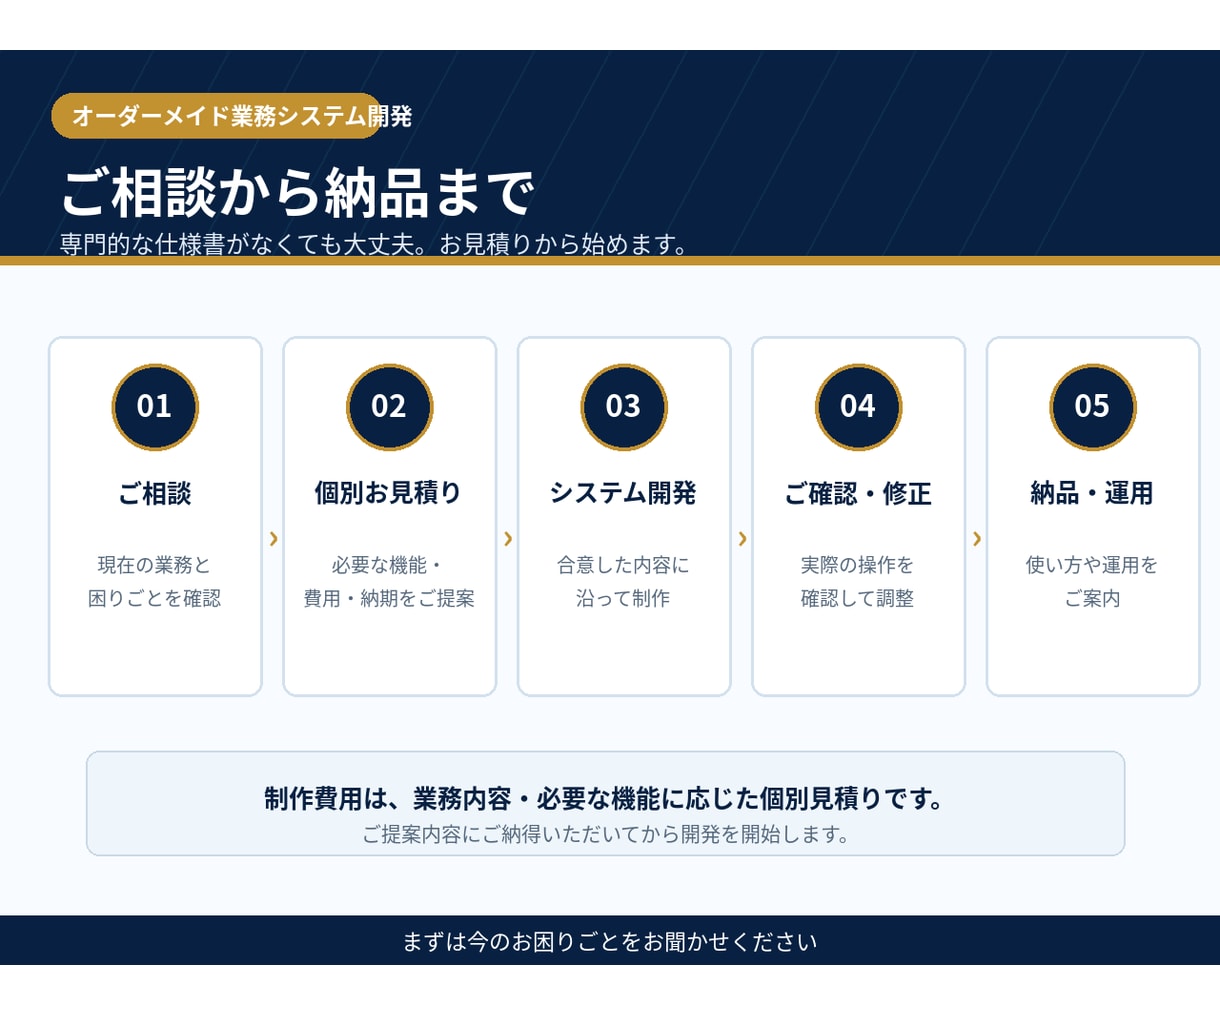
Task: Select the 個別お見積り card title
Action: pyautogui.click(x=389, y=493)
